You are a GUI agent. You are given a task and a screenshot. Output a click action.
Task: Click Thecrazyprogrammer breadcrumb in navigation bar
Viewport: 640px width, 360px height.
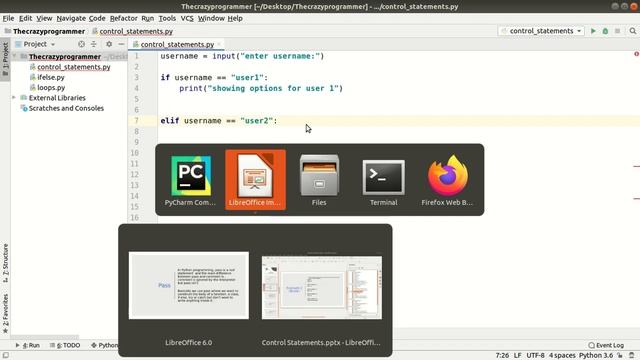tap(49, 31)
